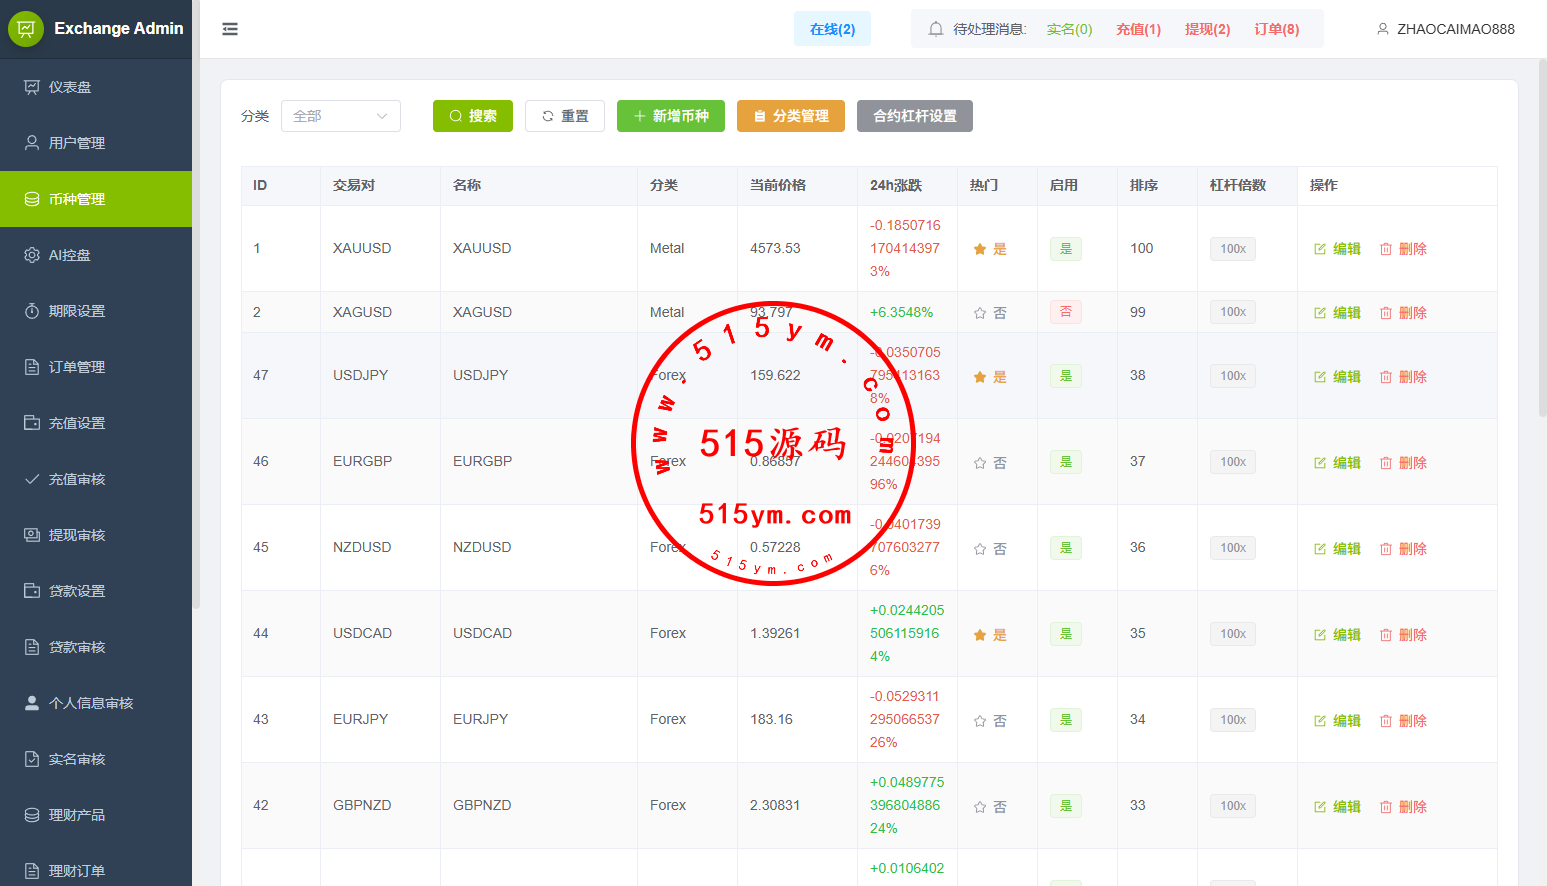This screenshot has width=1547, height=886.
Task: Click the edit icon for XAUUSD row
Action: (1320, 249)
